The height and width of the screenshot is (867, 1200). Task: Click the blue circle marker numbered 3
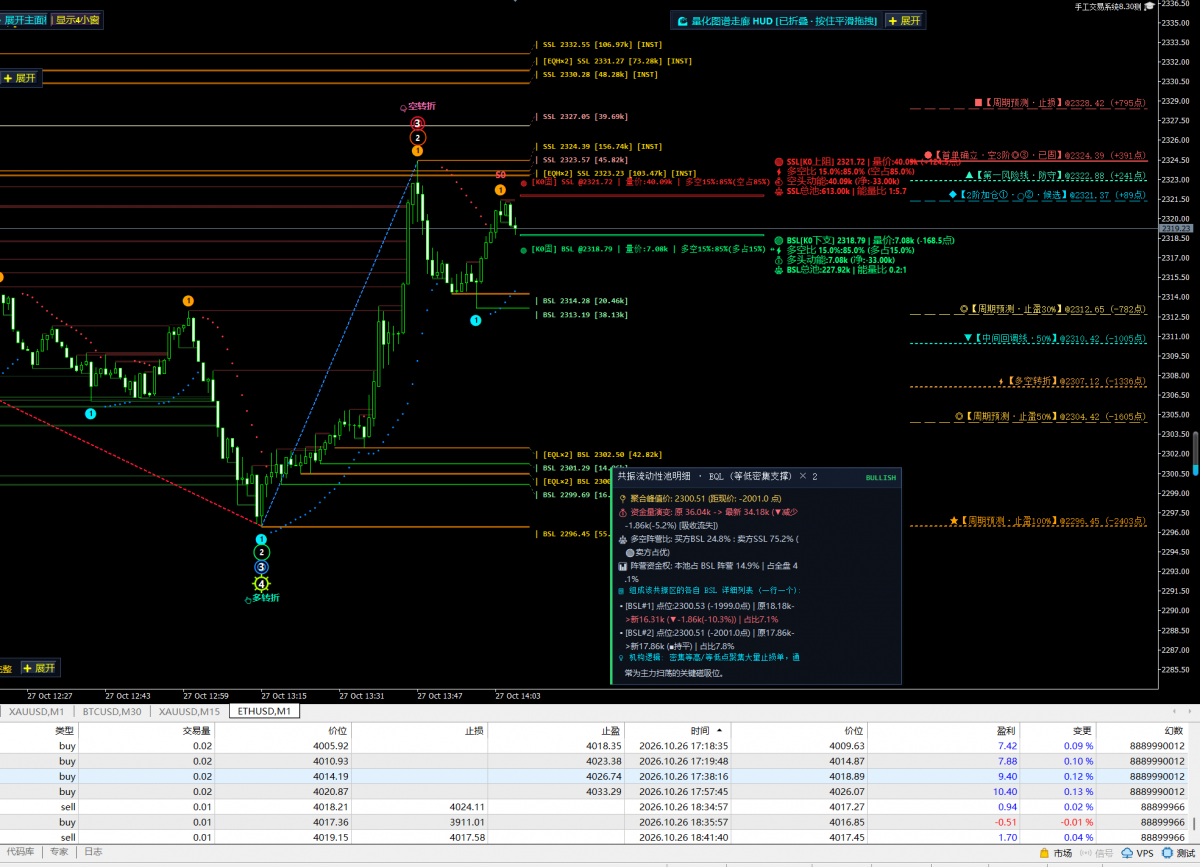tap(261, 567)
